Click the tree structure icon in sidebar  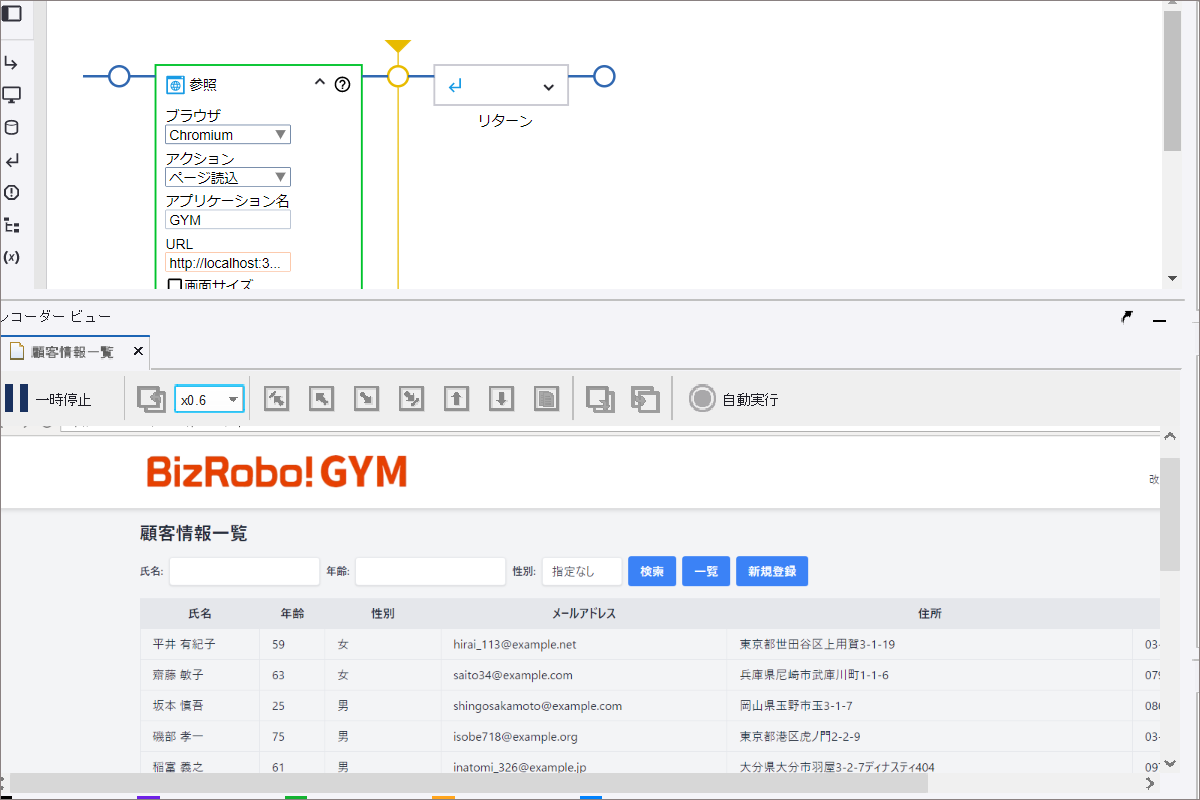(12, 225)
